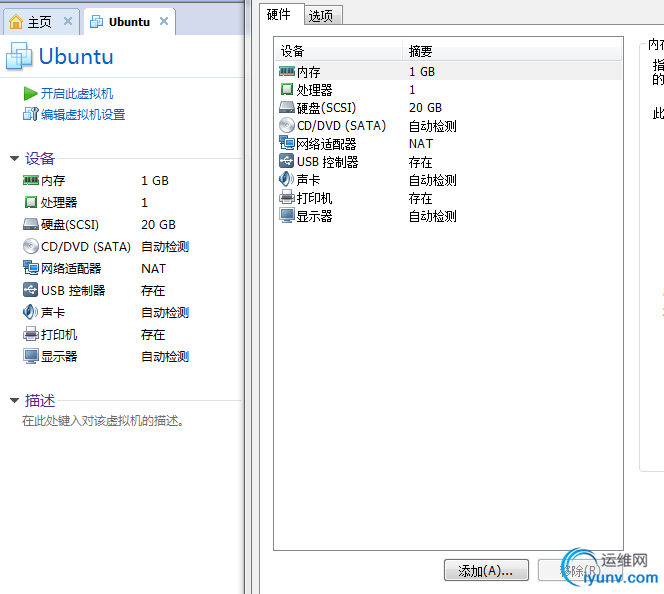Collapse the 设备 section triangle

(x=14, y=158)
